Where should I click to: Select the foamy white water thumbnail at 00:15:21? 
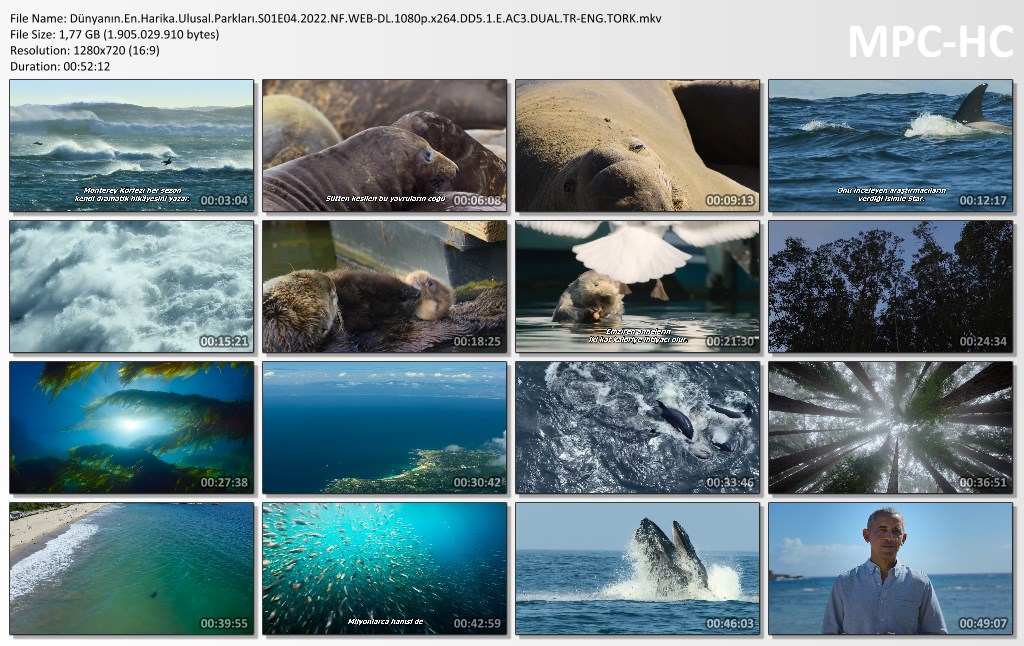131,287
